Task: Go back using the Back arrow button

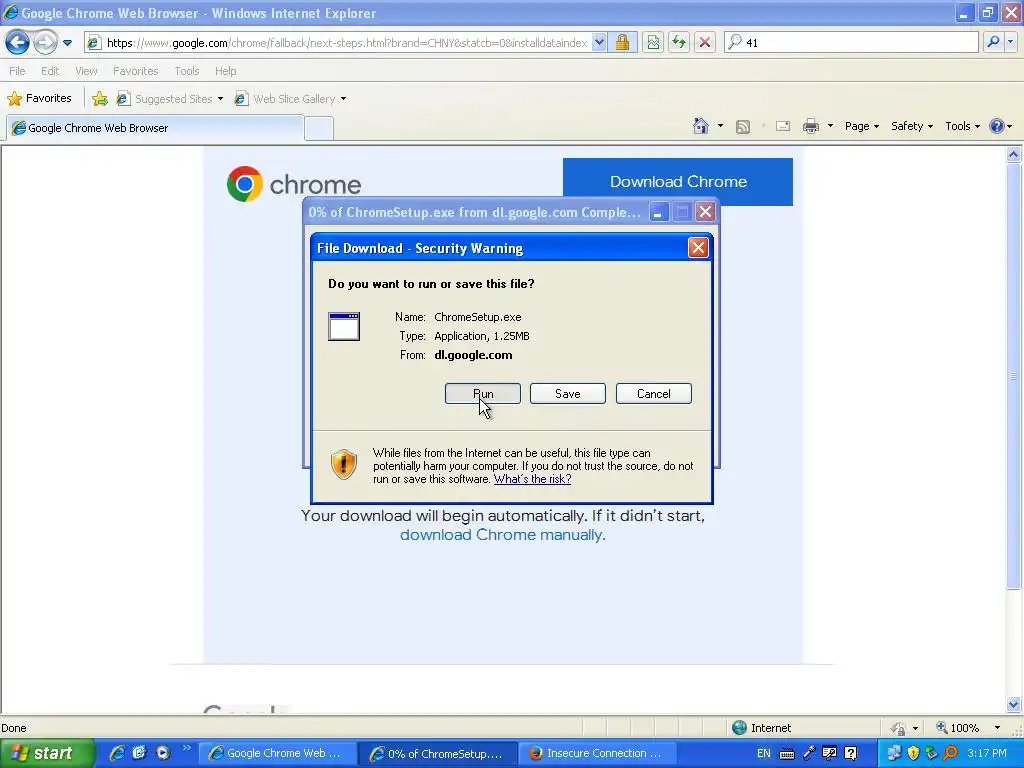Action: click(17, 43)
